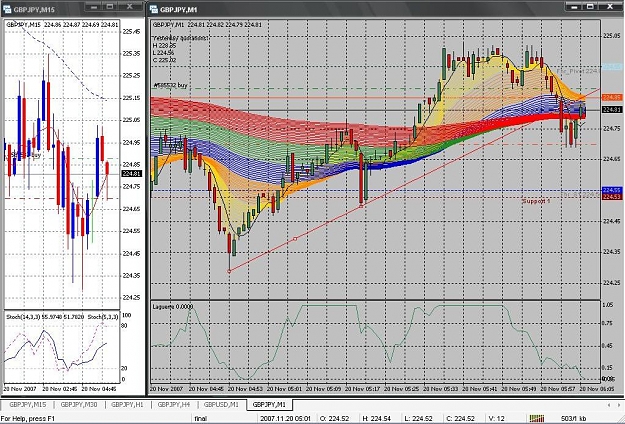625x424 pixels.
Task: Click the 'H: 224.54' high value
Action: click(x=378, y=419)
